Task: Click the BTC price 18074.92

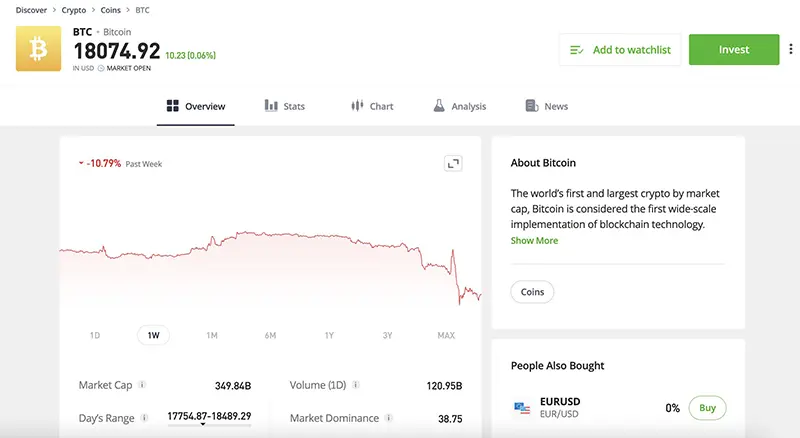Action: pos(117,51)
